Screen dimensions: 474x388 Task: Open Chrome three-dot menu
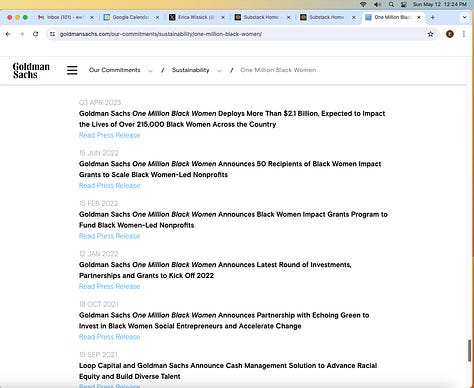[x=464, y=34]
